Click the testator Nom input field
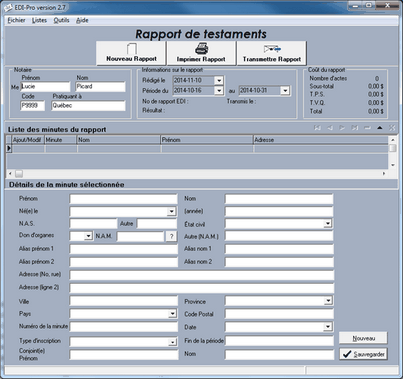The height and width of the screenshot is (379, 403). tap(279, 199)
